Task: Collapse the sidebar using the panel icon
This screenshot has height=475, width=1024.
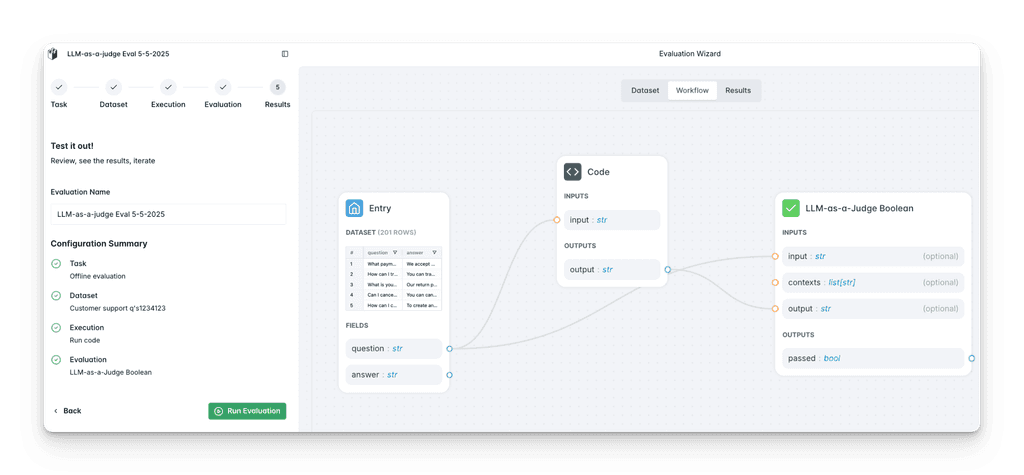Action: [x=285, y=54]
